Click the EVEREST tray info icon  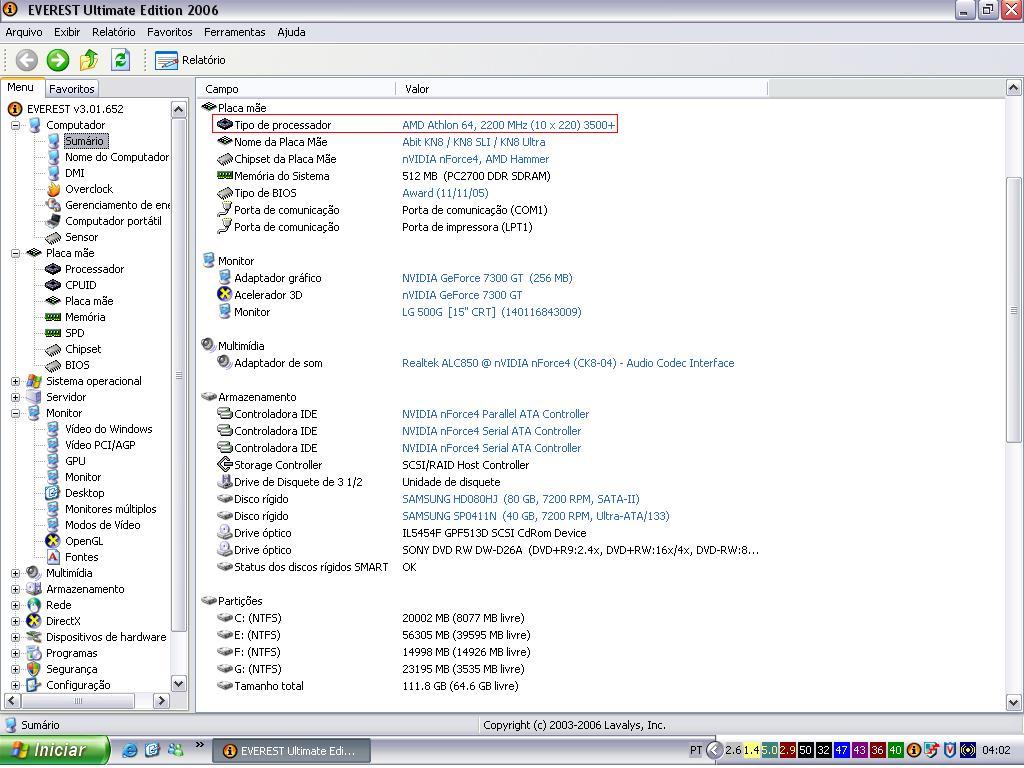pyautogui.click(x=914, y=750)
